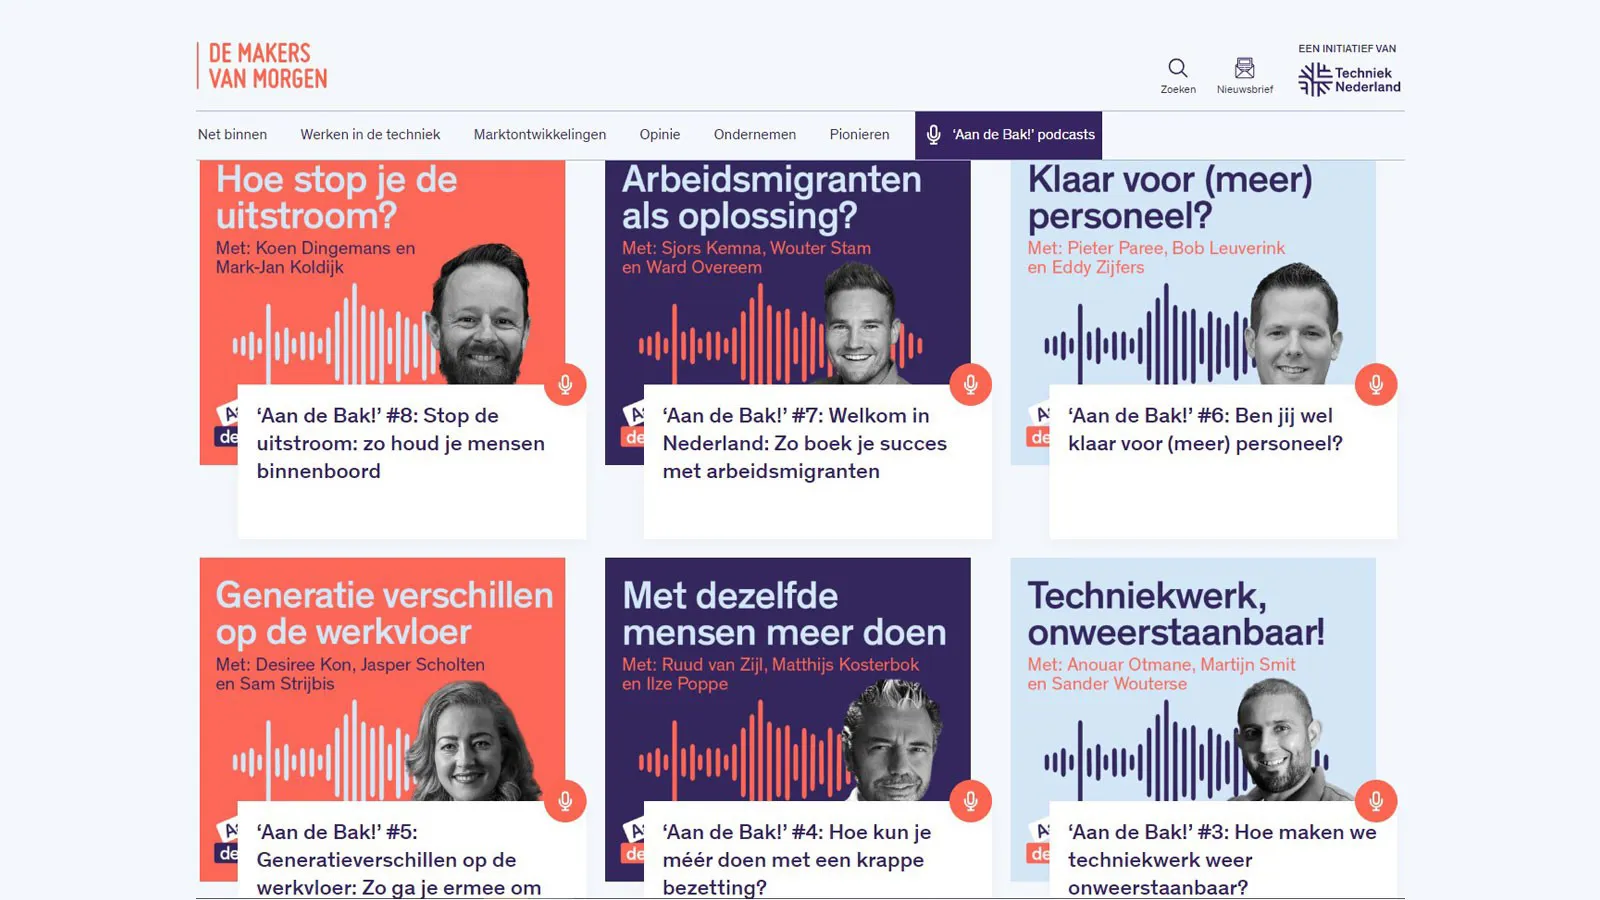
Task: Click the De Makers van Morgen logo
Action: 262,66
